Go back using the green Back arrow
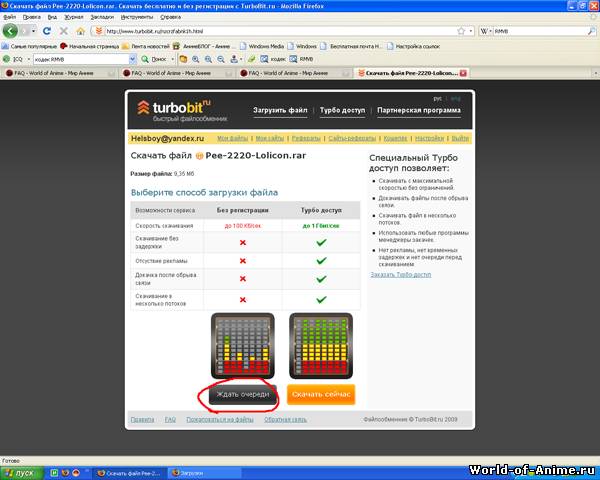 10,31
